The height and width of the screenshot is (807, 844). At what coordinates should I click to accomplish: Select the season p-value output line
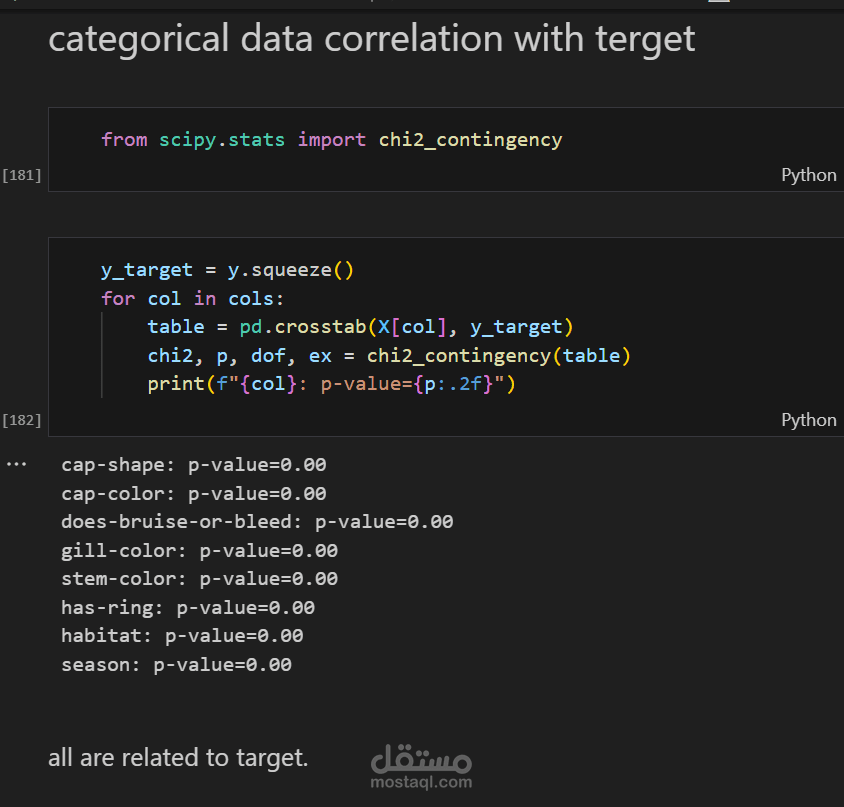(177, 665)
